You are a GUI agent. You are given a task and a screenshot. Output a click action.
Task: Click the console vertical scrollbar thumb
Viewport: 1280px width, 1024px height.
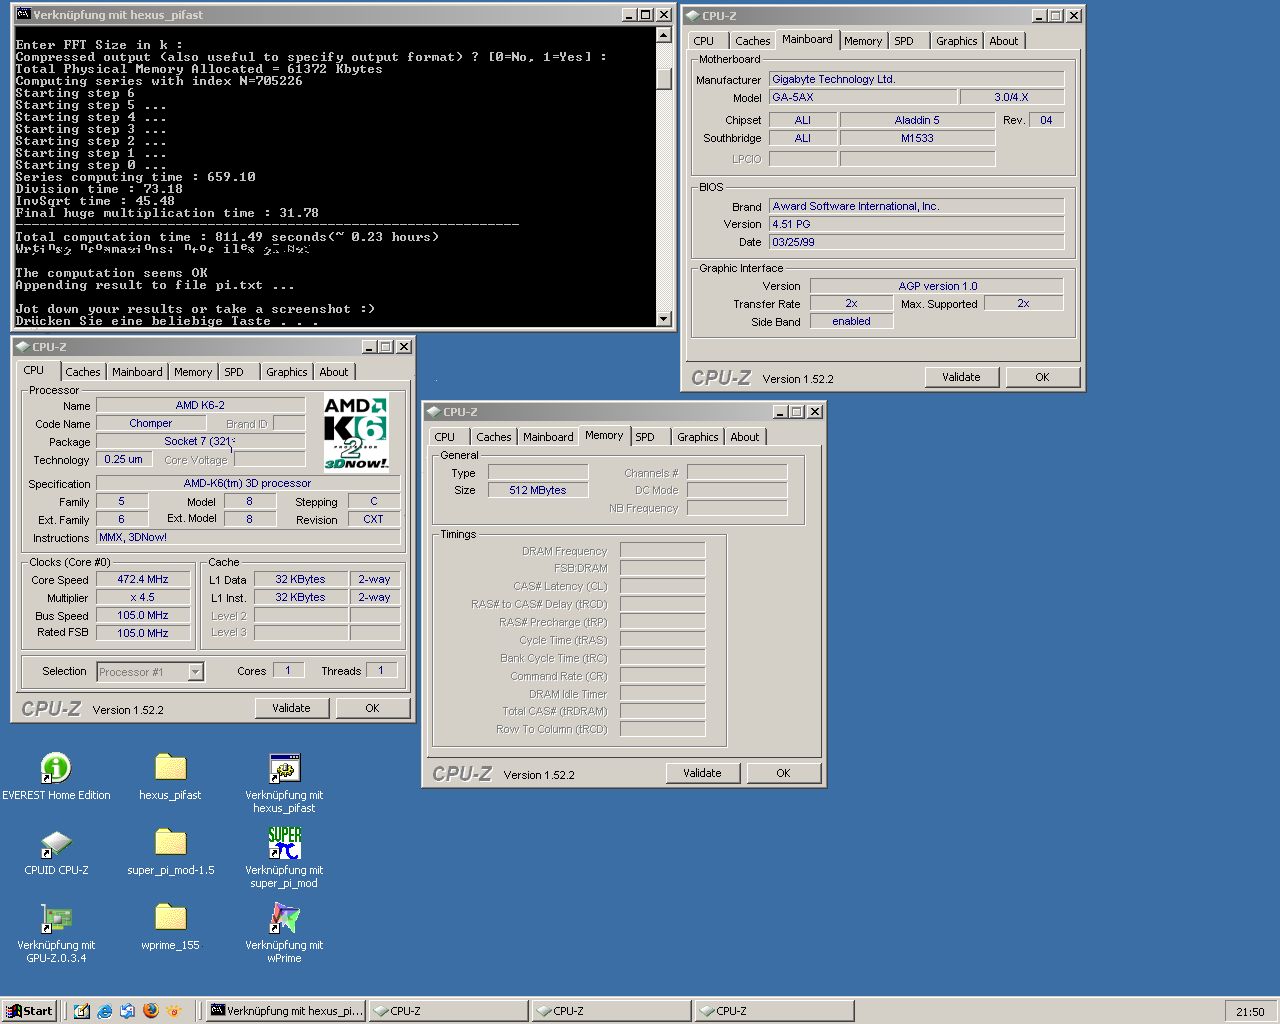point(664,79)
